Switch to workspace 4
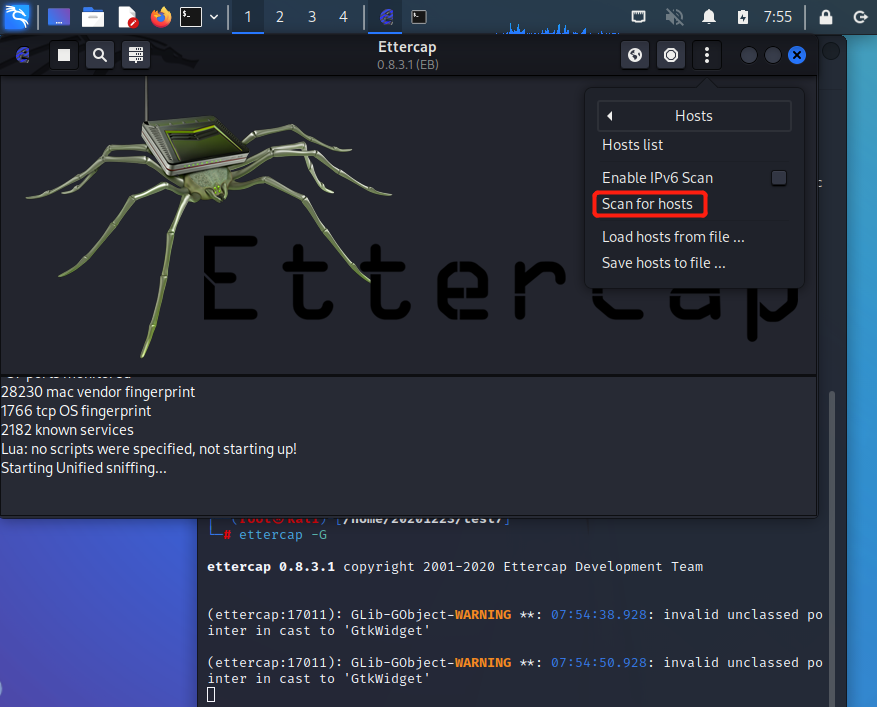The height and width of the screenshot is (707, 877). point(343,17)
